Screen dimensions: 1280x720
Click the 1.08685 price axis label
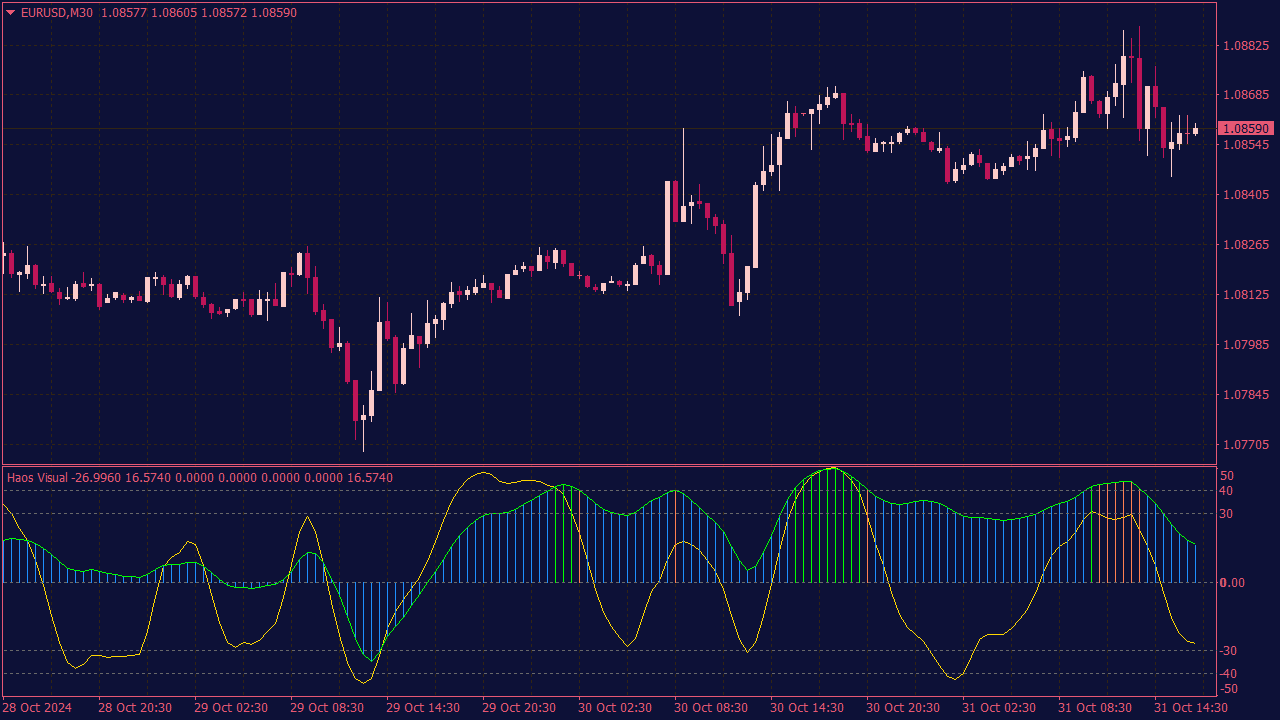1245,96
